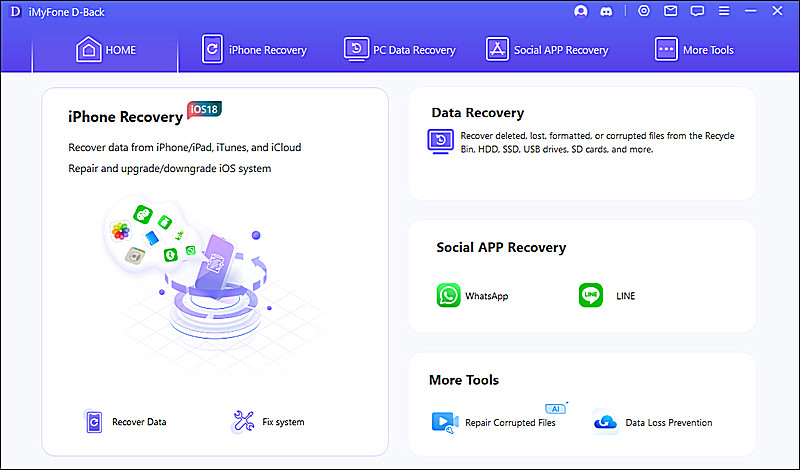Viewport: 800px width, 470px height.
Task: Click the LINE logo icon
Action: 591,295
